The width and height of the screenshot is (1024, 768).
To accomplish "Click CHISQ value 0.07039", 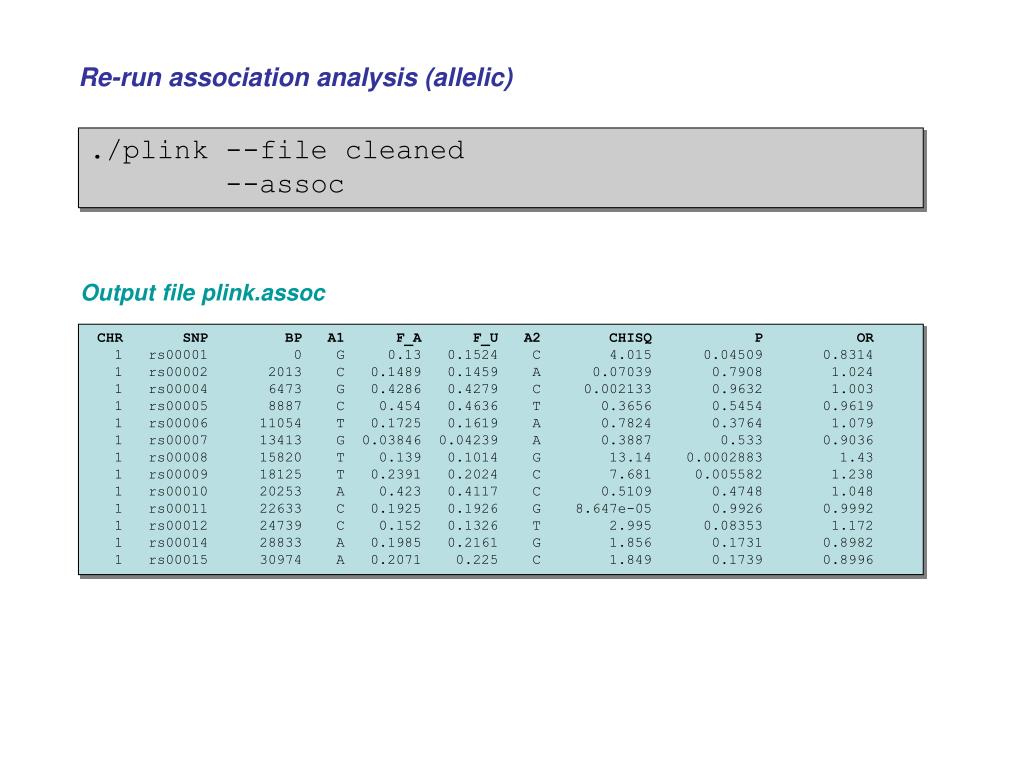I will 622,372.
